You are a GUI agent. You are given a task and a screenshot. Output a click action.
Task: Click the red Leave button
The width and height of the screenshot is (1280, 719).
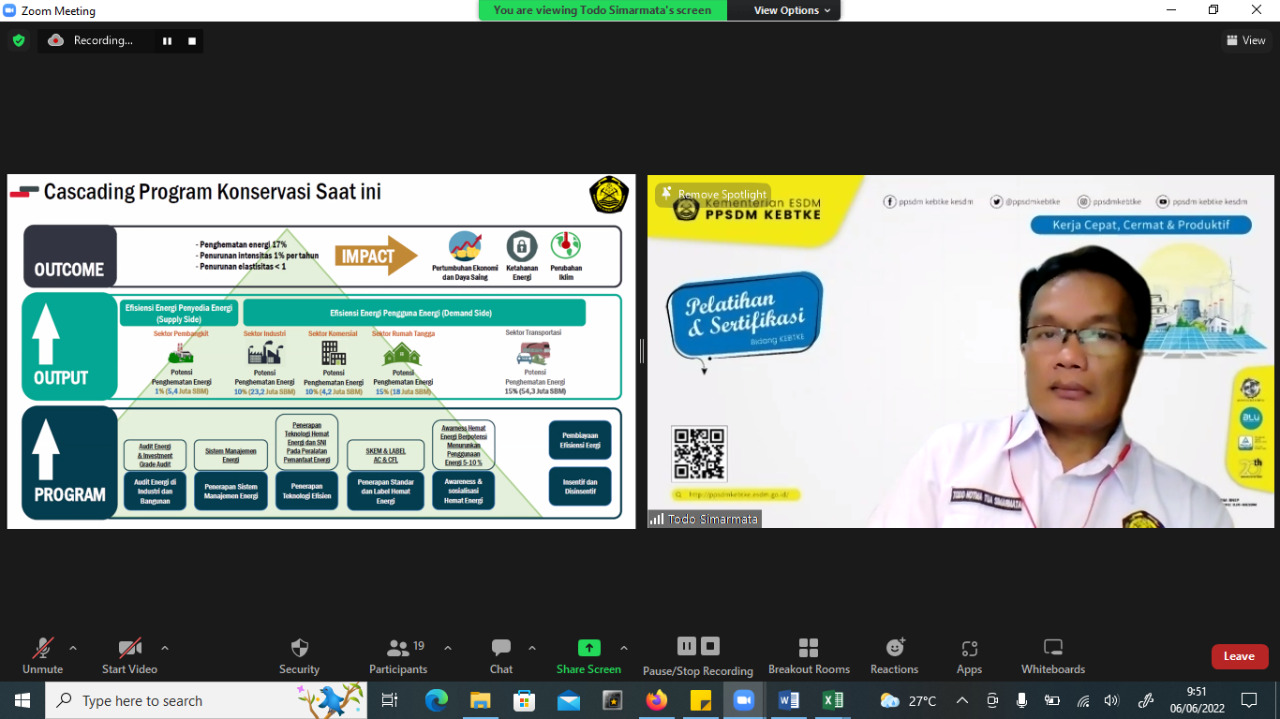coord(1239,656)
